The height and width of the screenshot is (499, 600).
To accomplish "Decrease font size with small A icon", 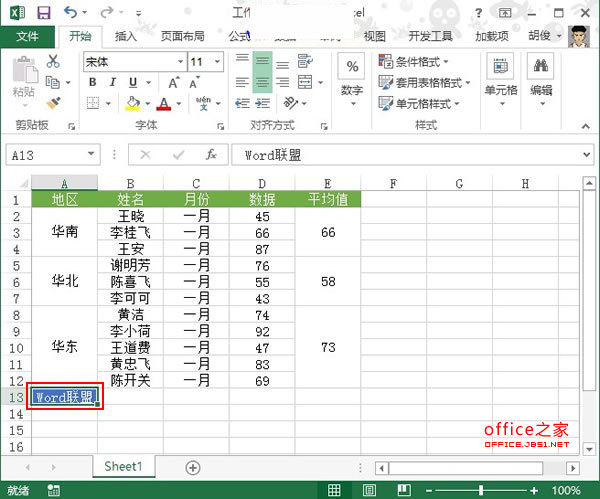I will [x=194, y=83].
